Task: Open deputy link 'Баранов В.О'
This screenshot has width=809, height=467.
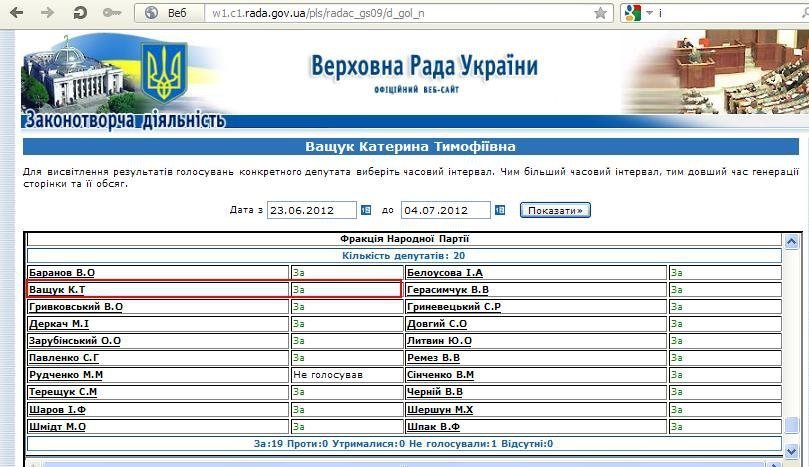Action: (x=62, y=272)
